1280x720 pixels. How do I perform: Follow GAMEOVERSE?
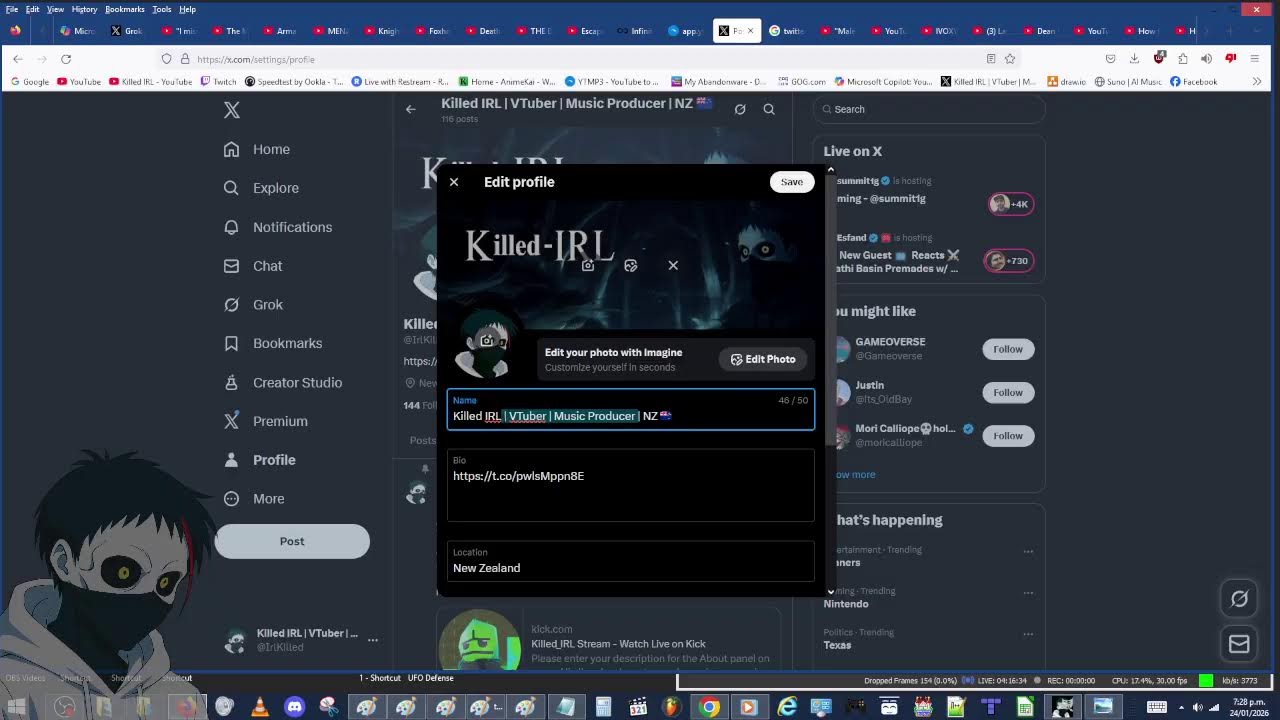coord(1008,349)
